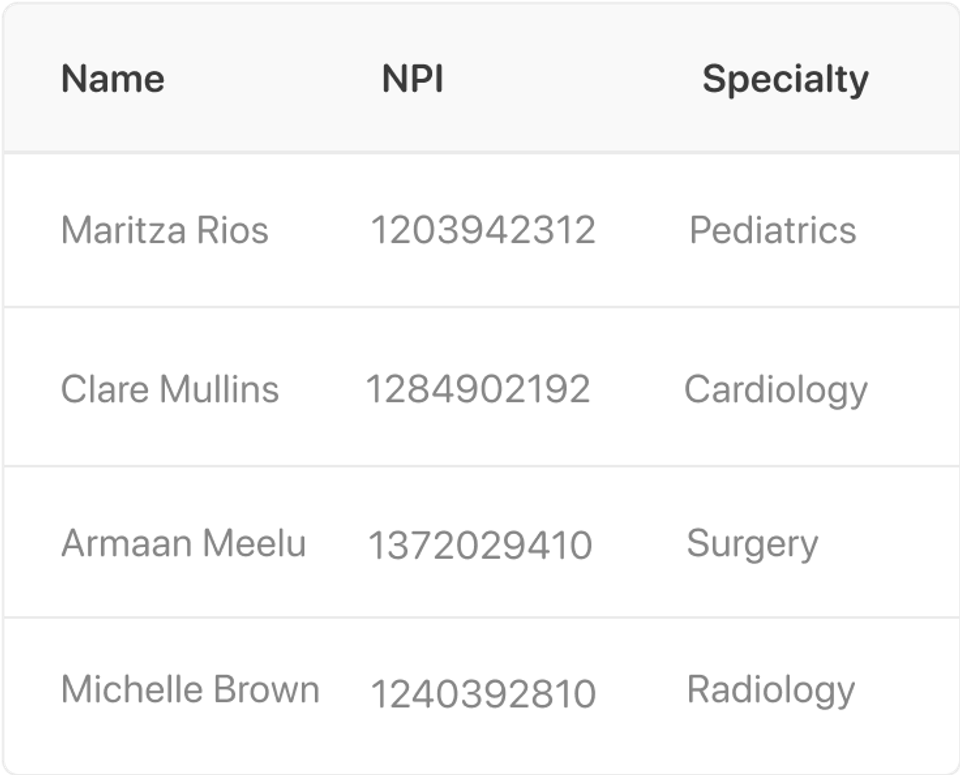Sort by the NPI column header
The image size is (960, 775).
412,79
